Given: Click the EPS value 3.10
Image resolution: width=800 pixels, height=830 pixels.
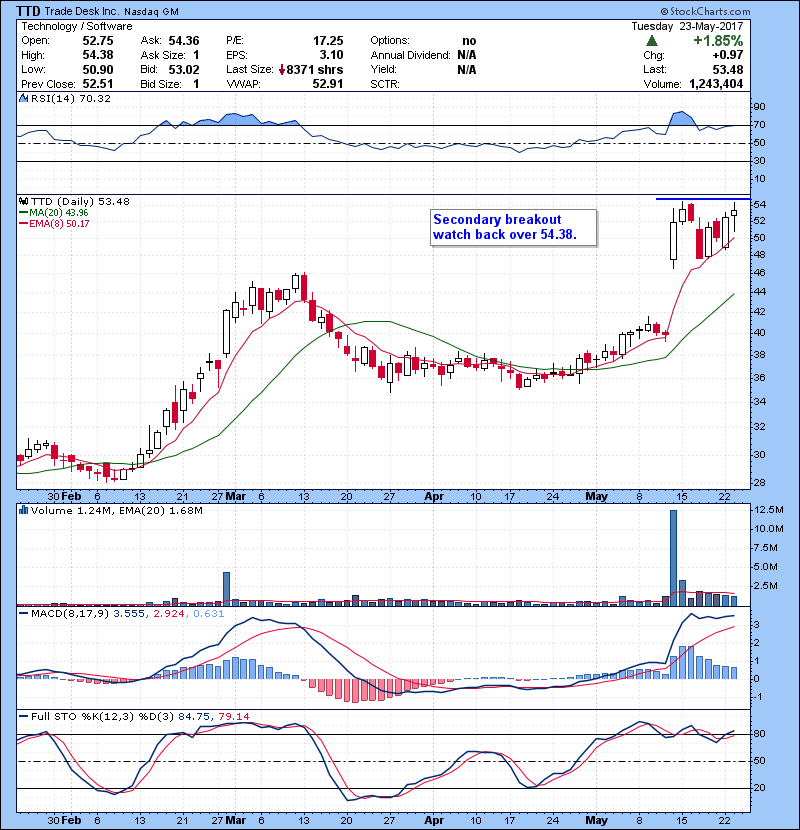Looking at the screenshot, I should coord(331,55).
